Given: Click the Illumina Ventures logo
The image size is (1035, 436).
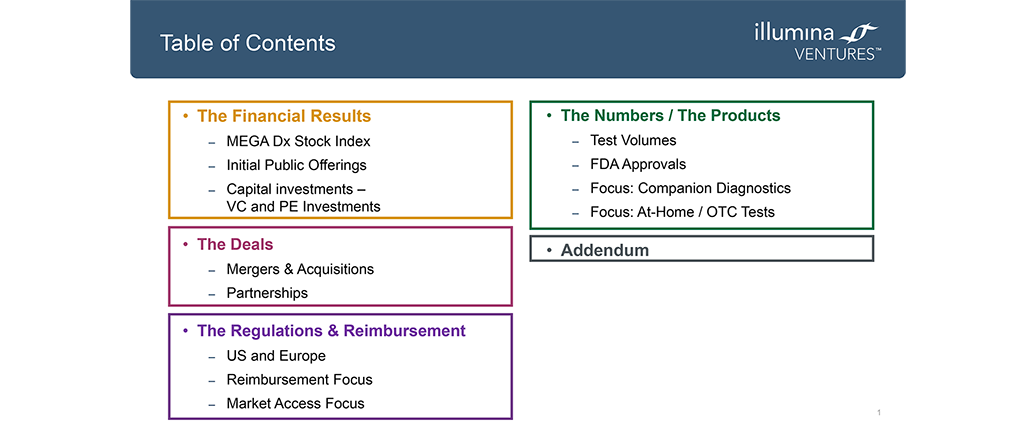Looking at the screenshot, I should point(817,42).
